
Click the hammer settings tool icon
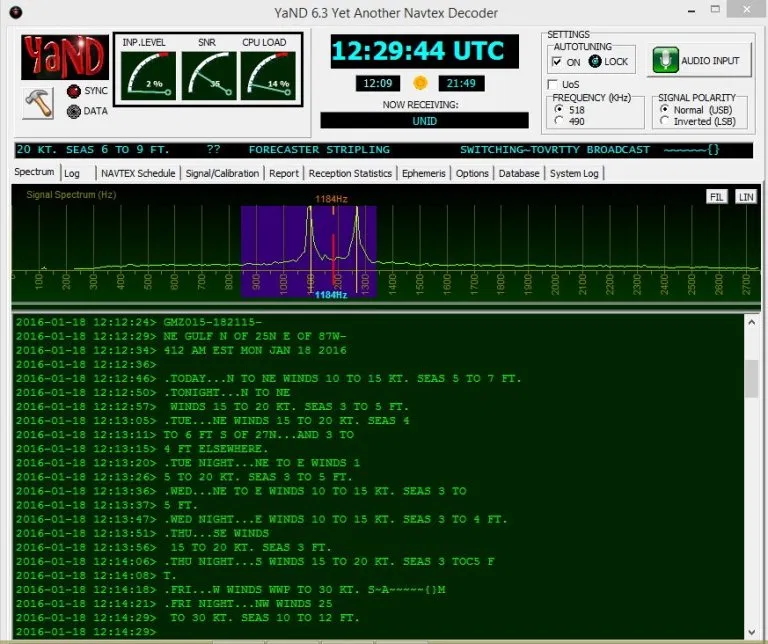[x=39, y=101]
